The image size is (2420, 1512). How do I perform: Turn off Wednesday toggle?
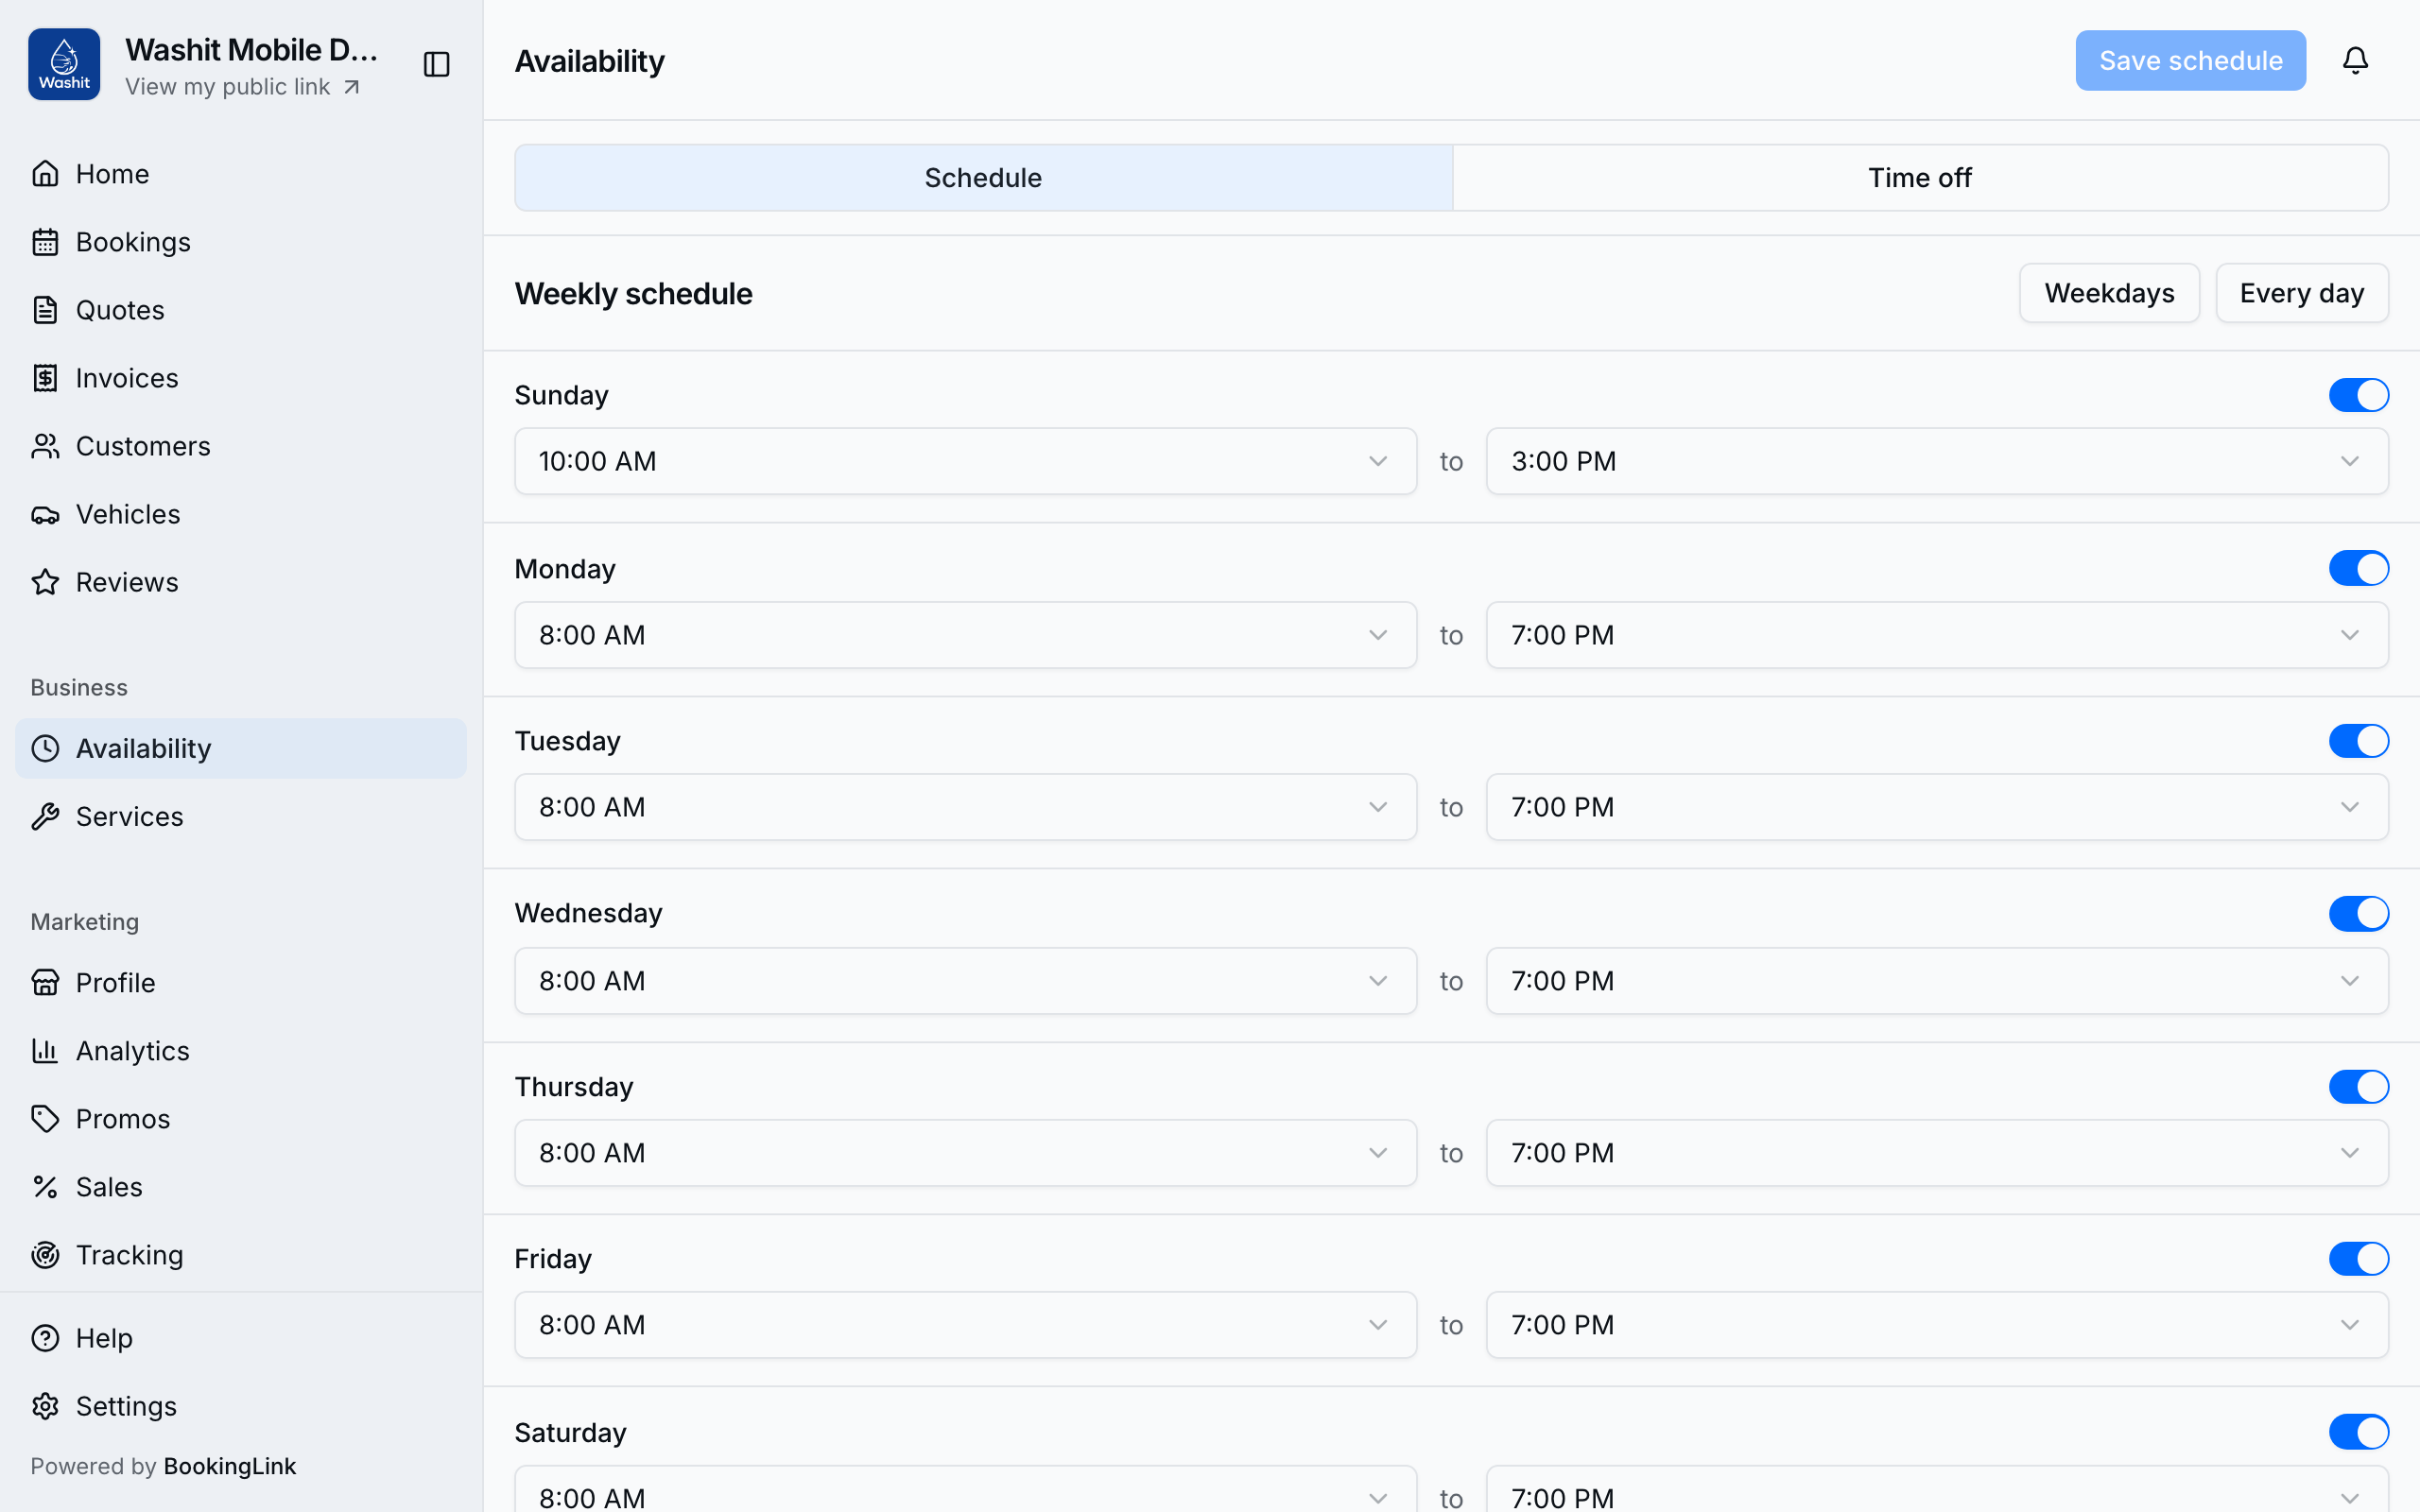[x=2358, y=913]
